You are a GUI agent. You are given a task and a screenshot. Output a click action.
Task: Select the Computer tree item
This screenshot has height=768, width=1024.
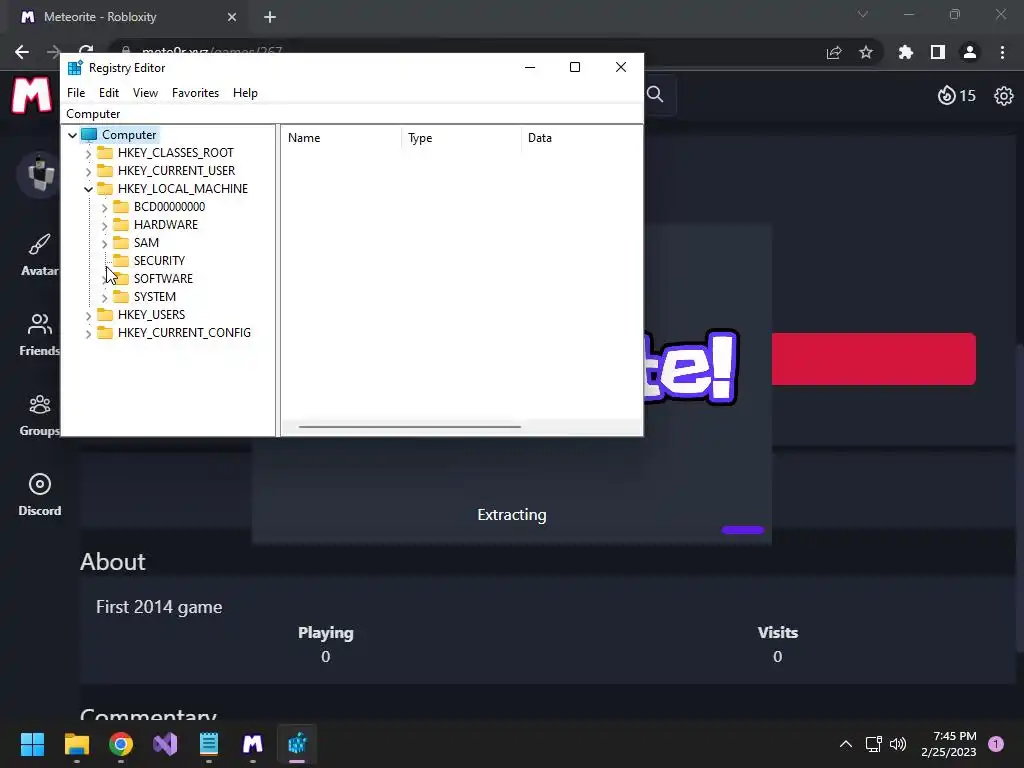129,135
